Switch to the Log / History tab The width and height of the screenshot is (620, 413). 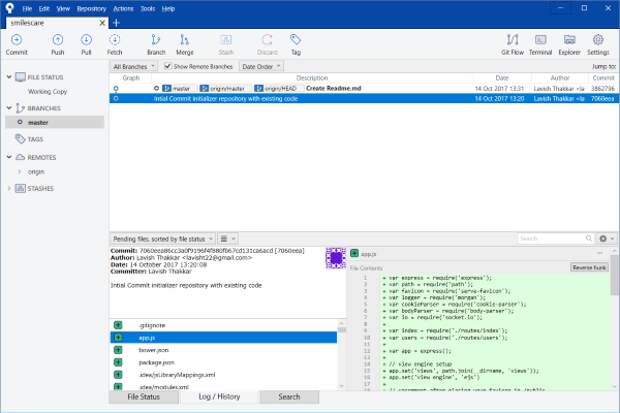coord(219,397)
